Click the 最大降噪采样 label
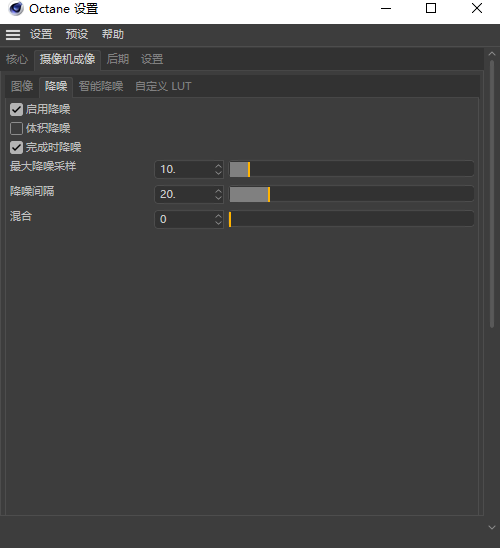500x548 pixels. pyautogui.click(x=43, y=166)
